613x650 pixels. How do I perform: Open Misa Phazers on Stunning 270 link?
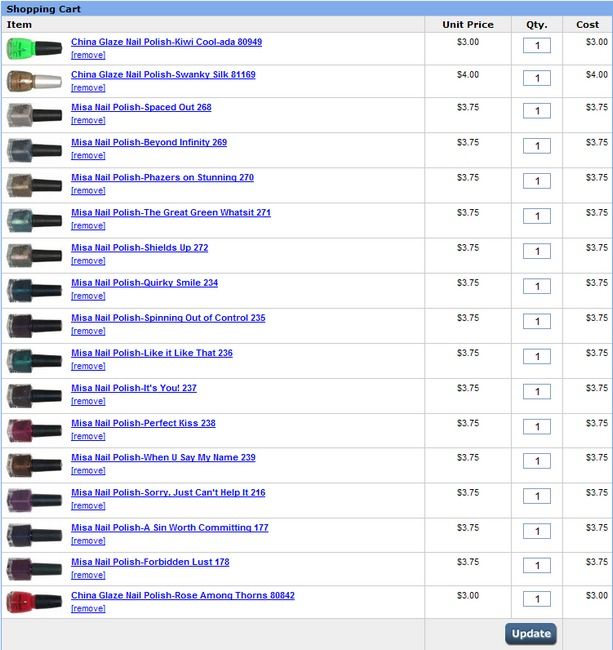(162, 177)
